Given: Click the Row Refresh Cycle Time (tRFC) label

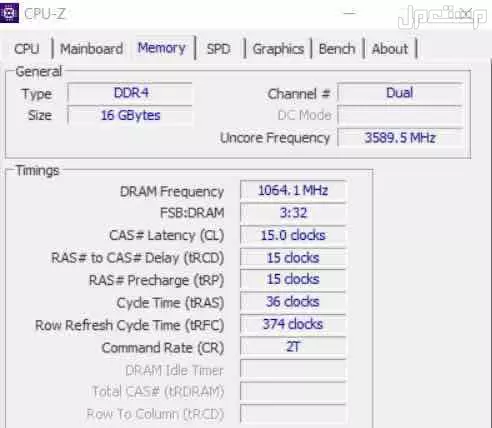Looking at the screenshot, I should [x=129, y=325].
